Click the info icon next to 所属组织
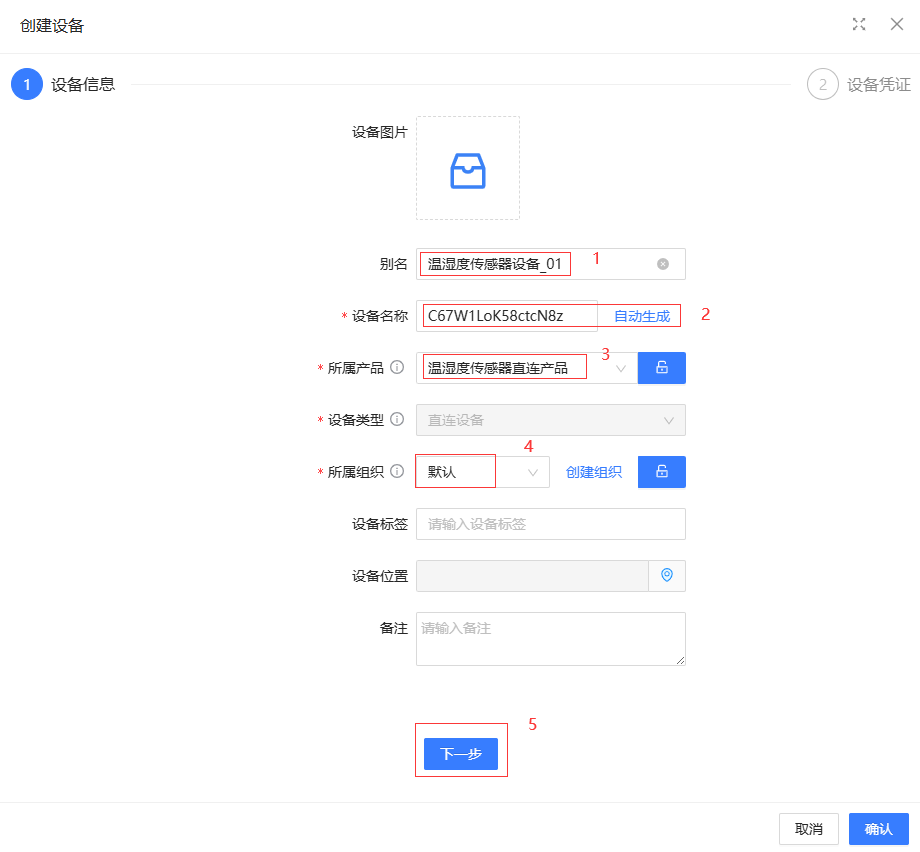The image size is (920, 852). [x=397, y=472]
